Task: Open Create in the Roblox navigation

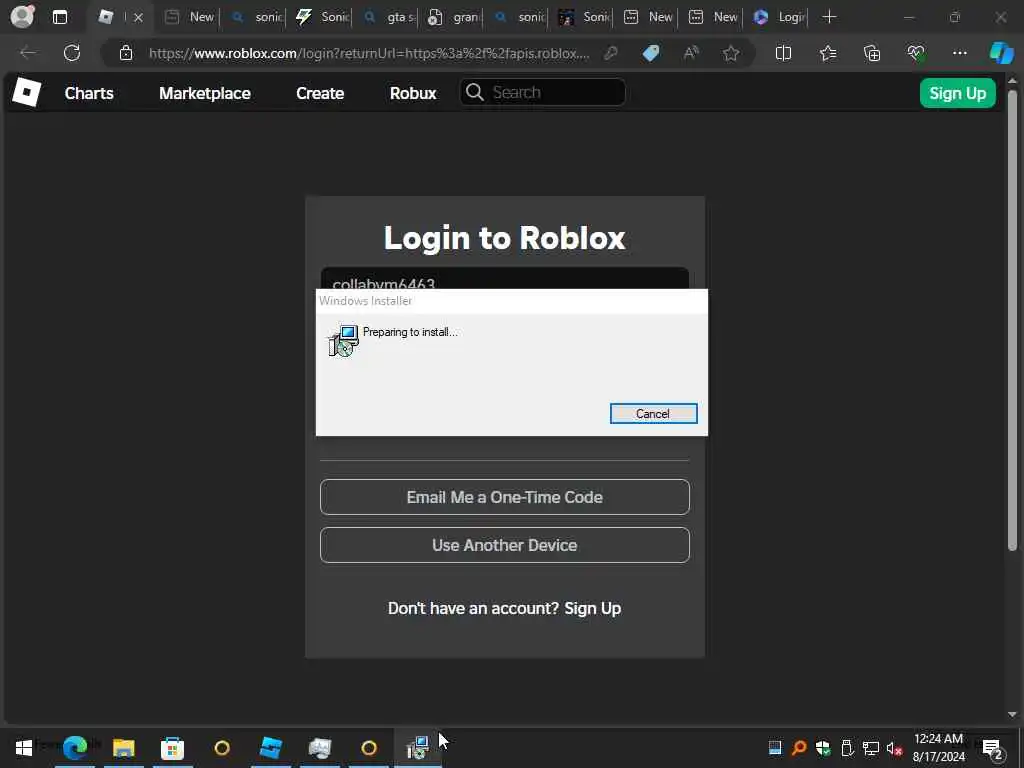Action: tap(320, 93)
